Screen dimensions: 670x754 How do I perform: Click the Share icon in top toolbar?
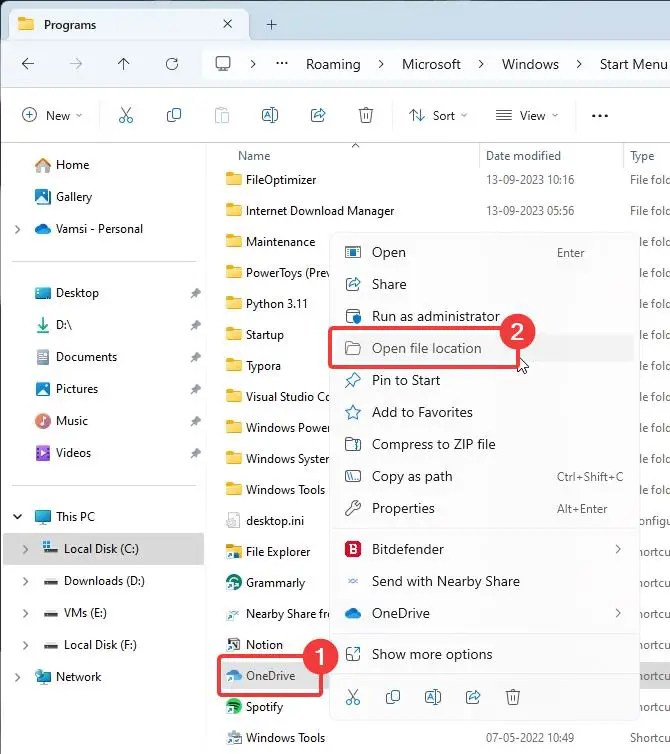point(318,116)
